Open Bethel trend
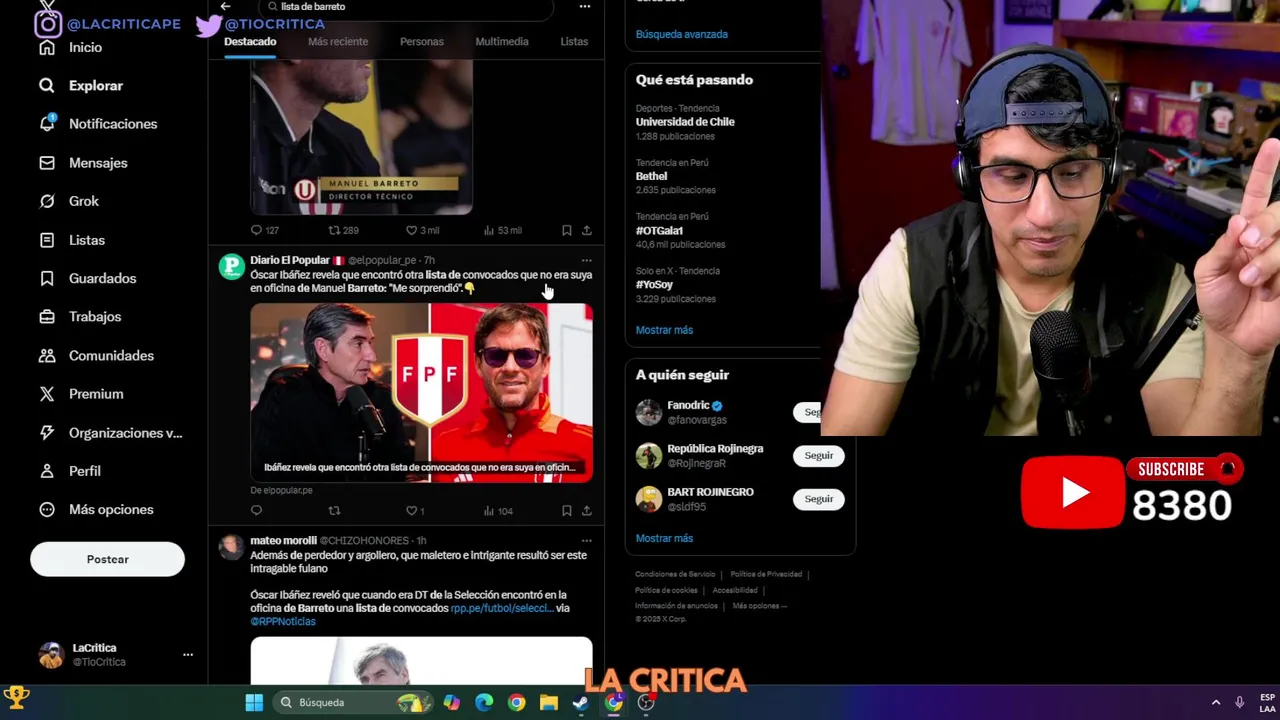 (x=651, y=176)
